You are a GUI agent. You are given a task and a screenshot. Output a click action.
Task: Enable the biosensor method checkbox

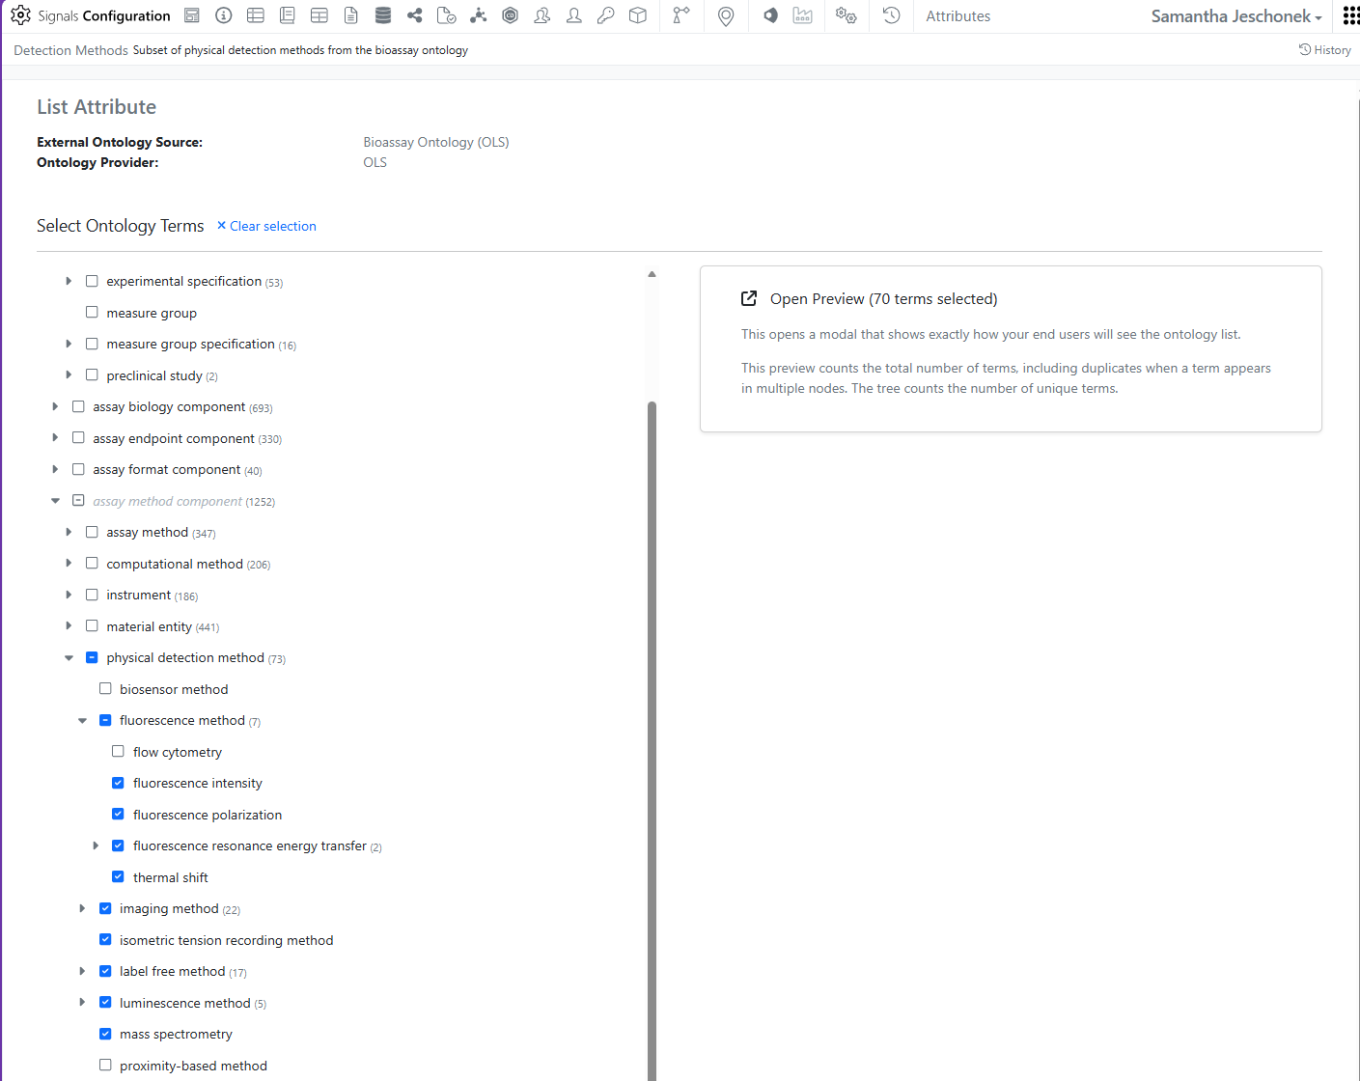[105, 689]
